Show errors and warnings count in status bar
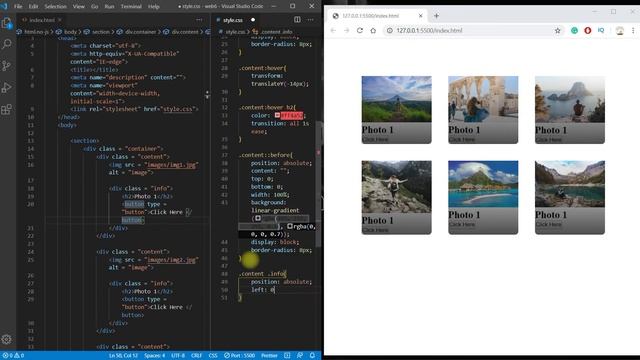640x360 pixels. click(x=13, y=356)
